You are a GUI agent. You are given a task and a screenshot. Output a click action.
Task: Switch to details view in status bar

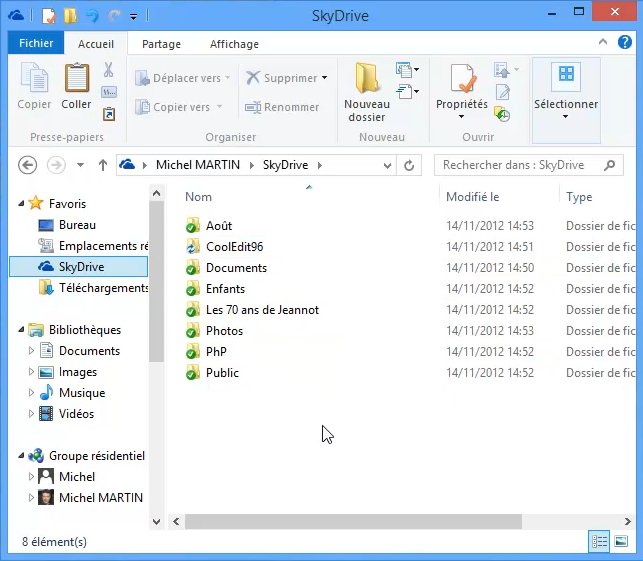599,542
